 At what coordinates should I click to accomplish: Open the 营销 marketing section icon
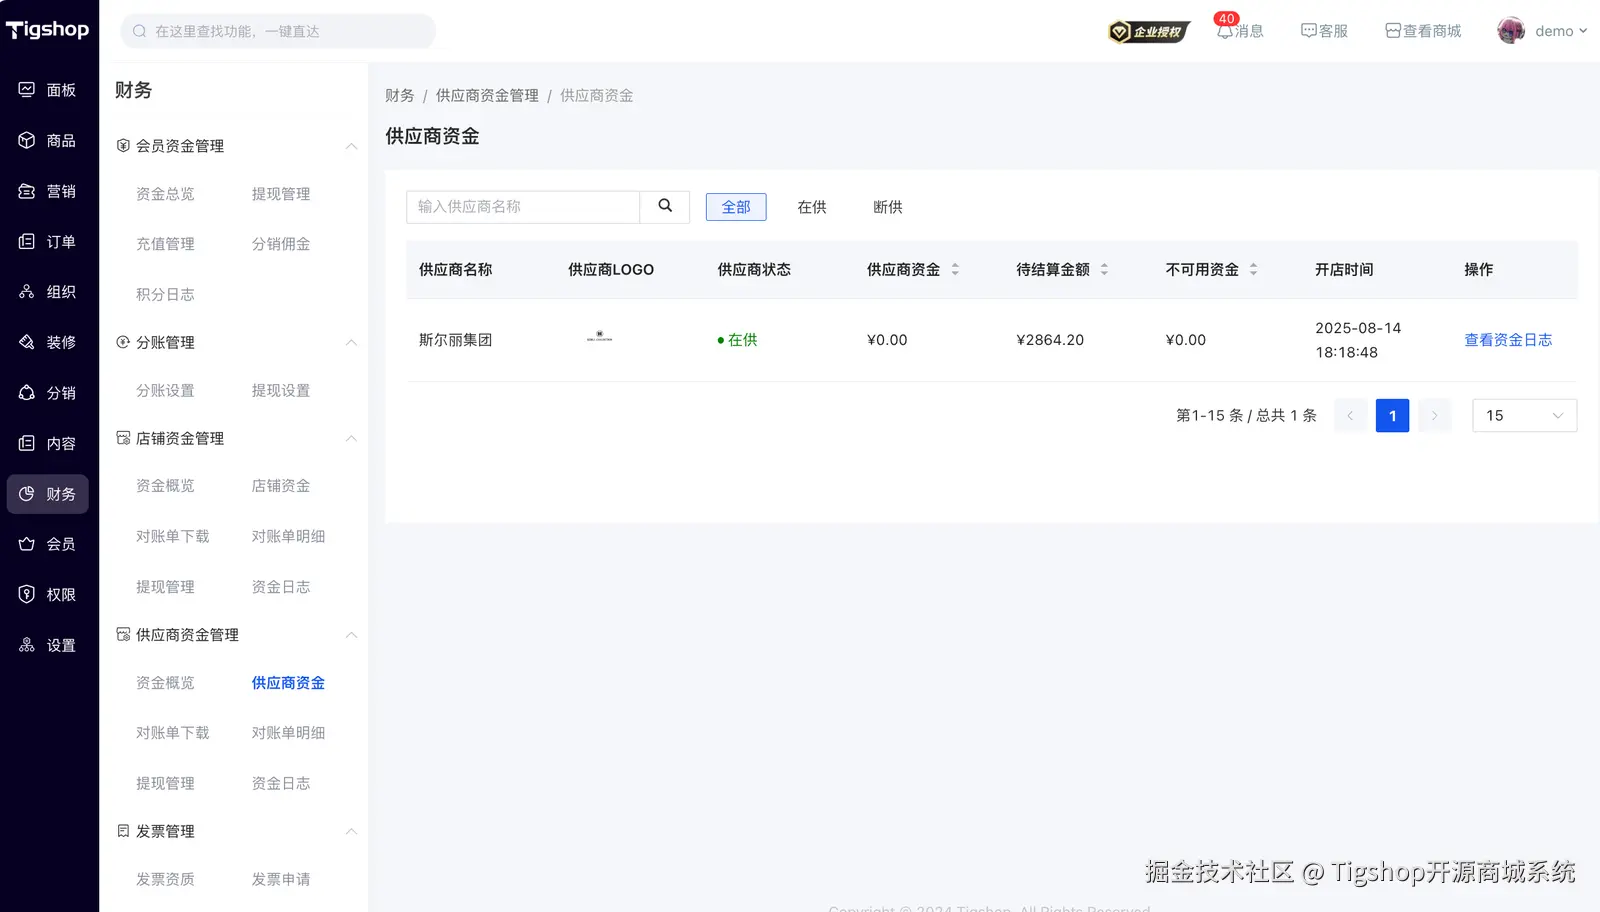(x=27, y=191)
